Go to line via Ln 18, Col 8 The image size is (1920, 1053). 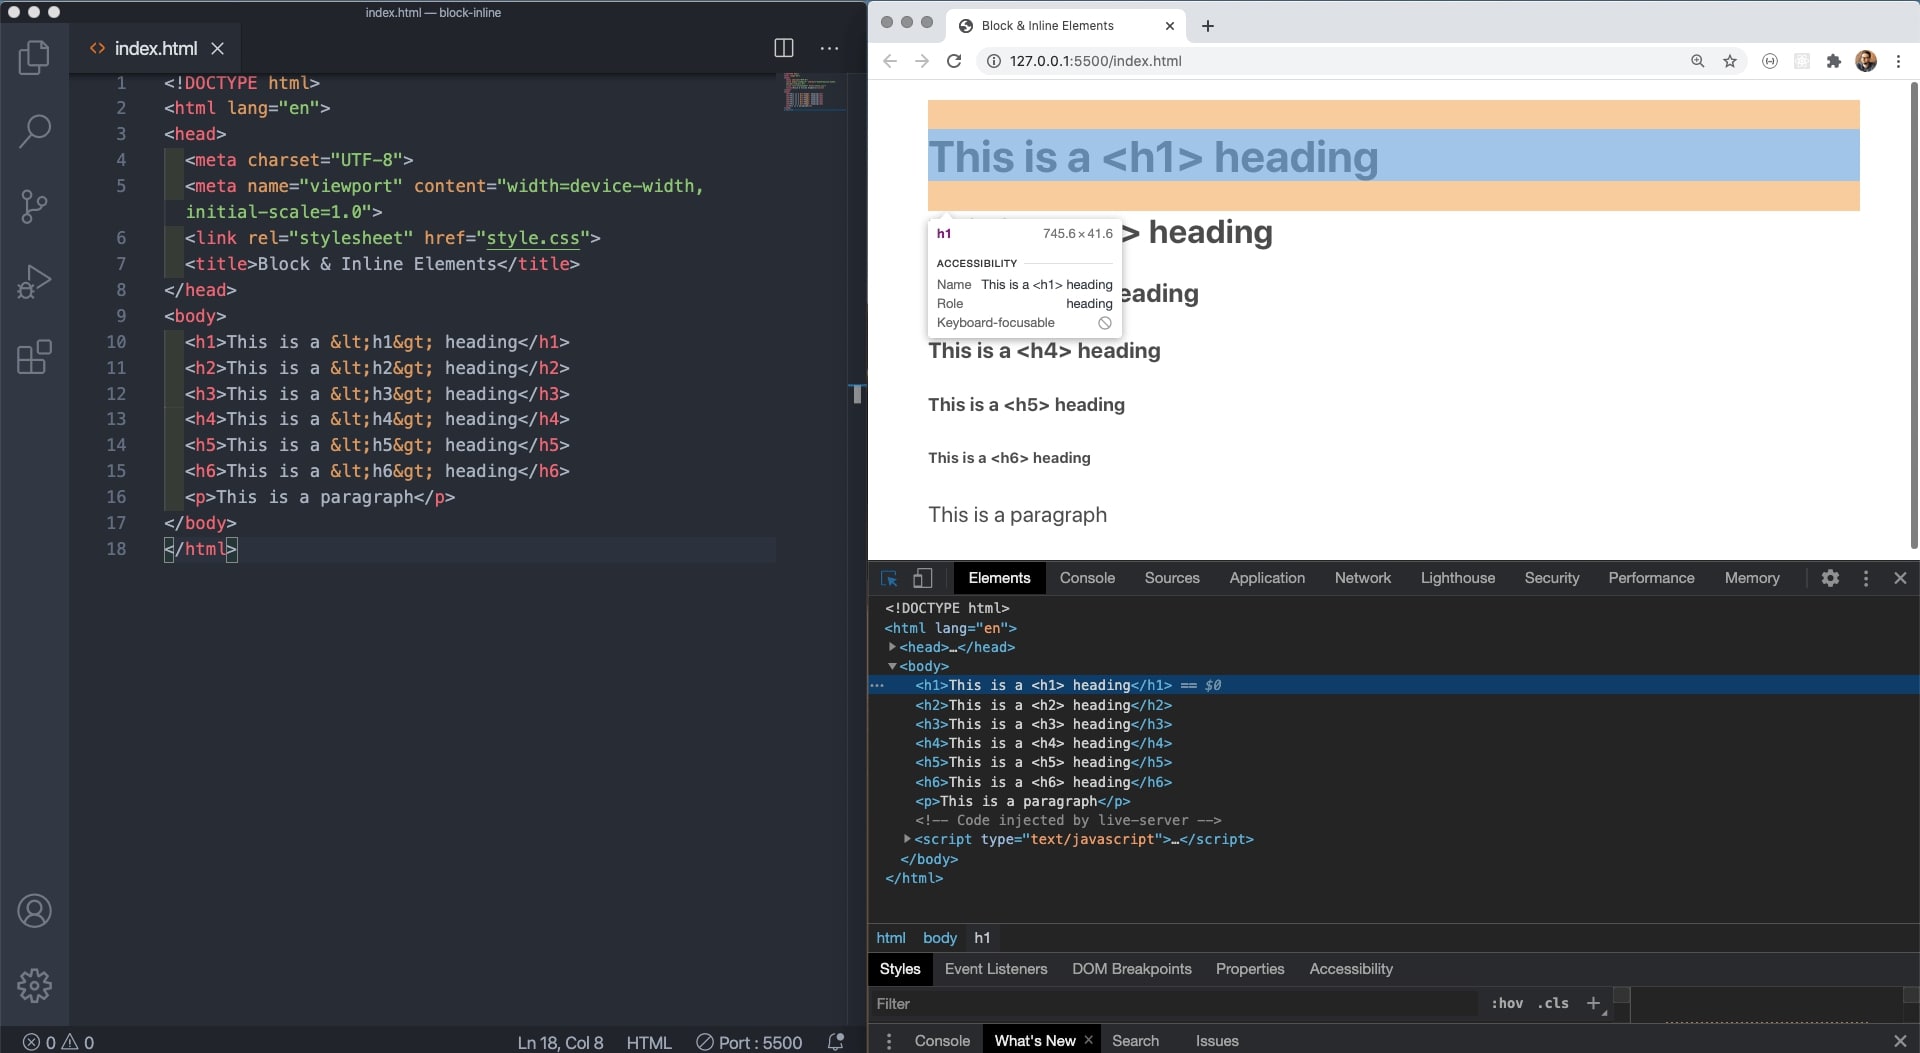tap(560, 1042)
